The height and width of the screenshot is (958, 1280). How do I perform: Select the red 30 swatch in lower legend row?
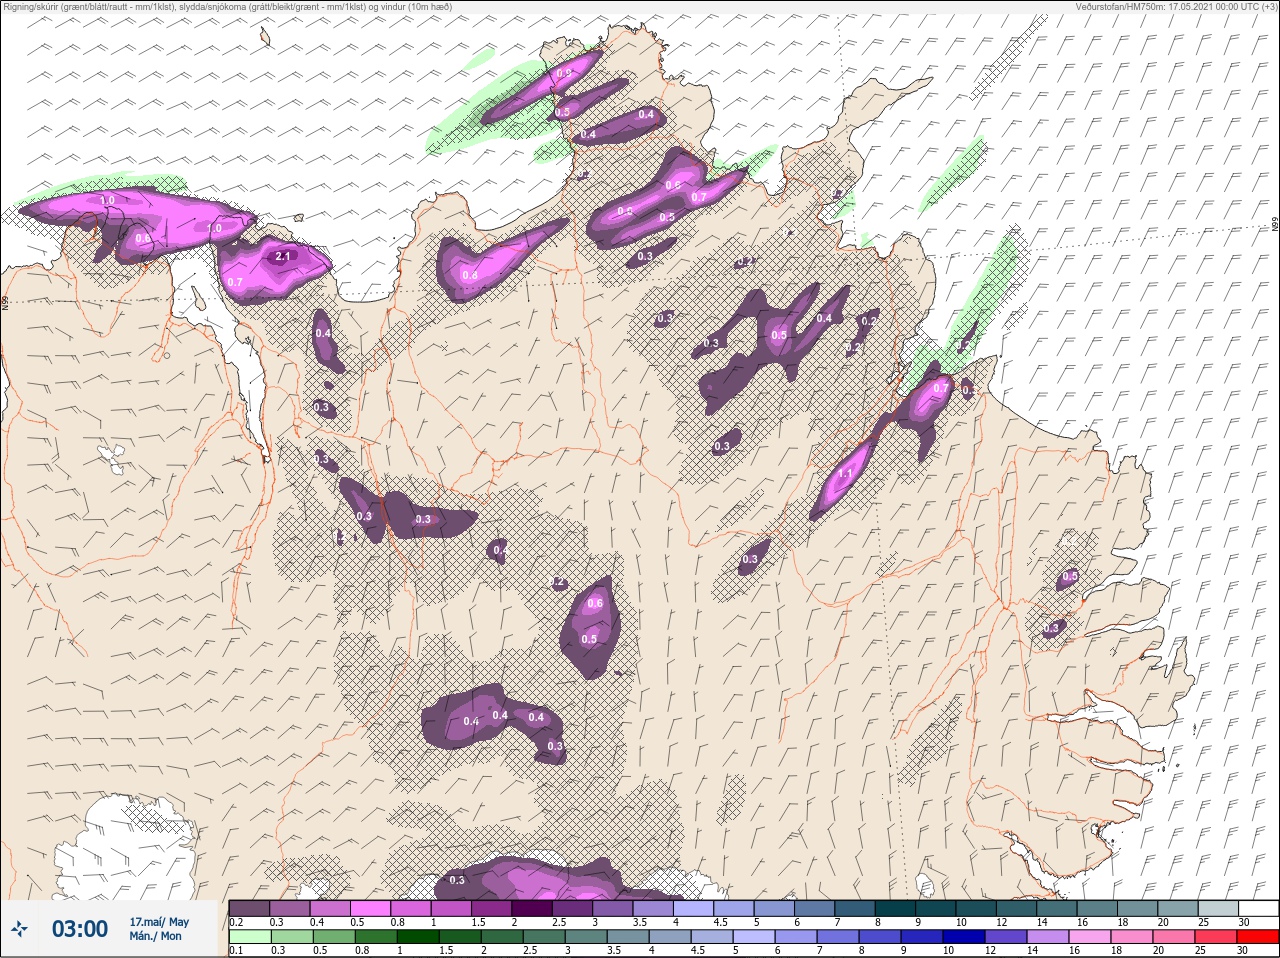pyautogui.click(x=1258, y=939)
